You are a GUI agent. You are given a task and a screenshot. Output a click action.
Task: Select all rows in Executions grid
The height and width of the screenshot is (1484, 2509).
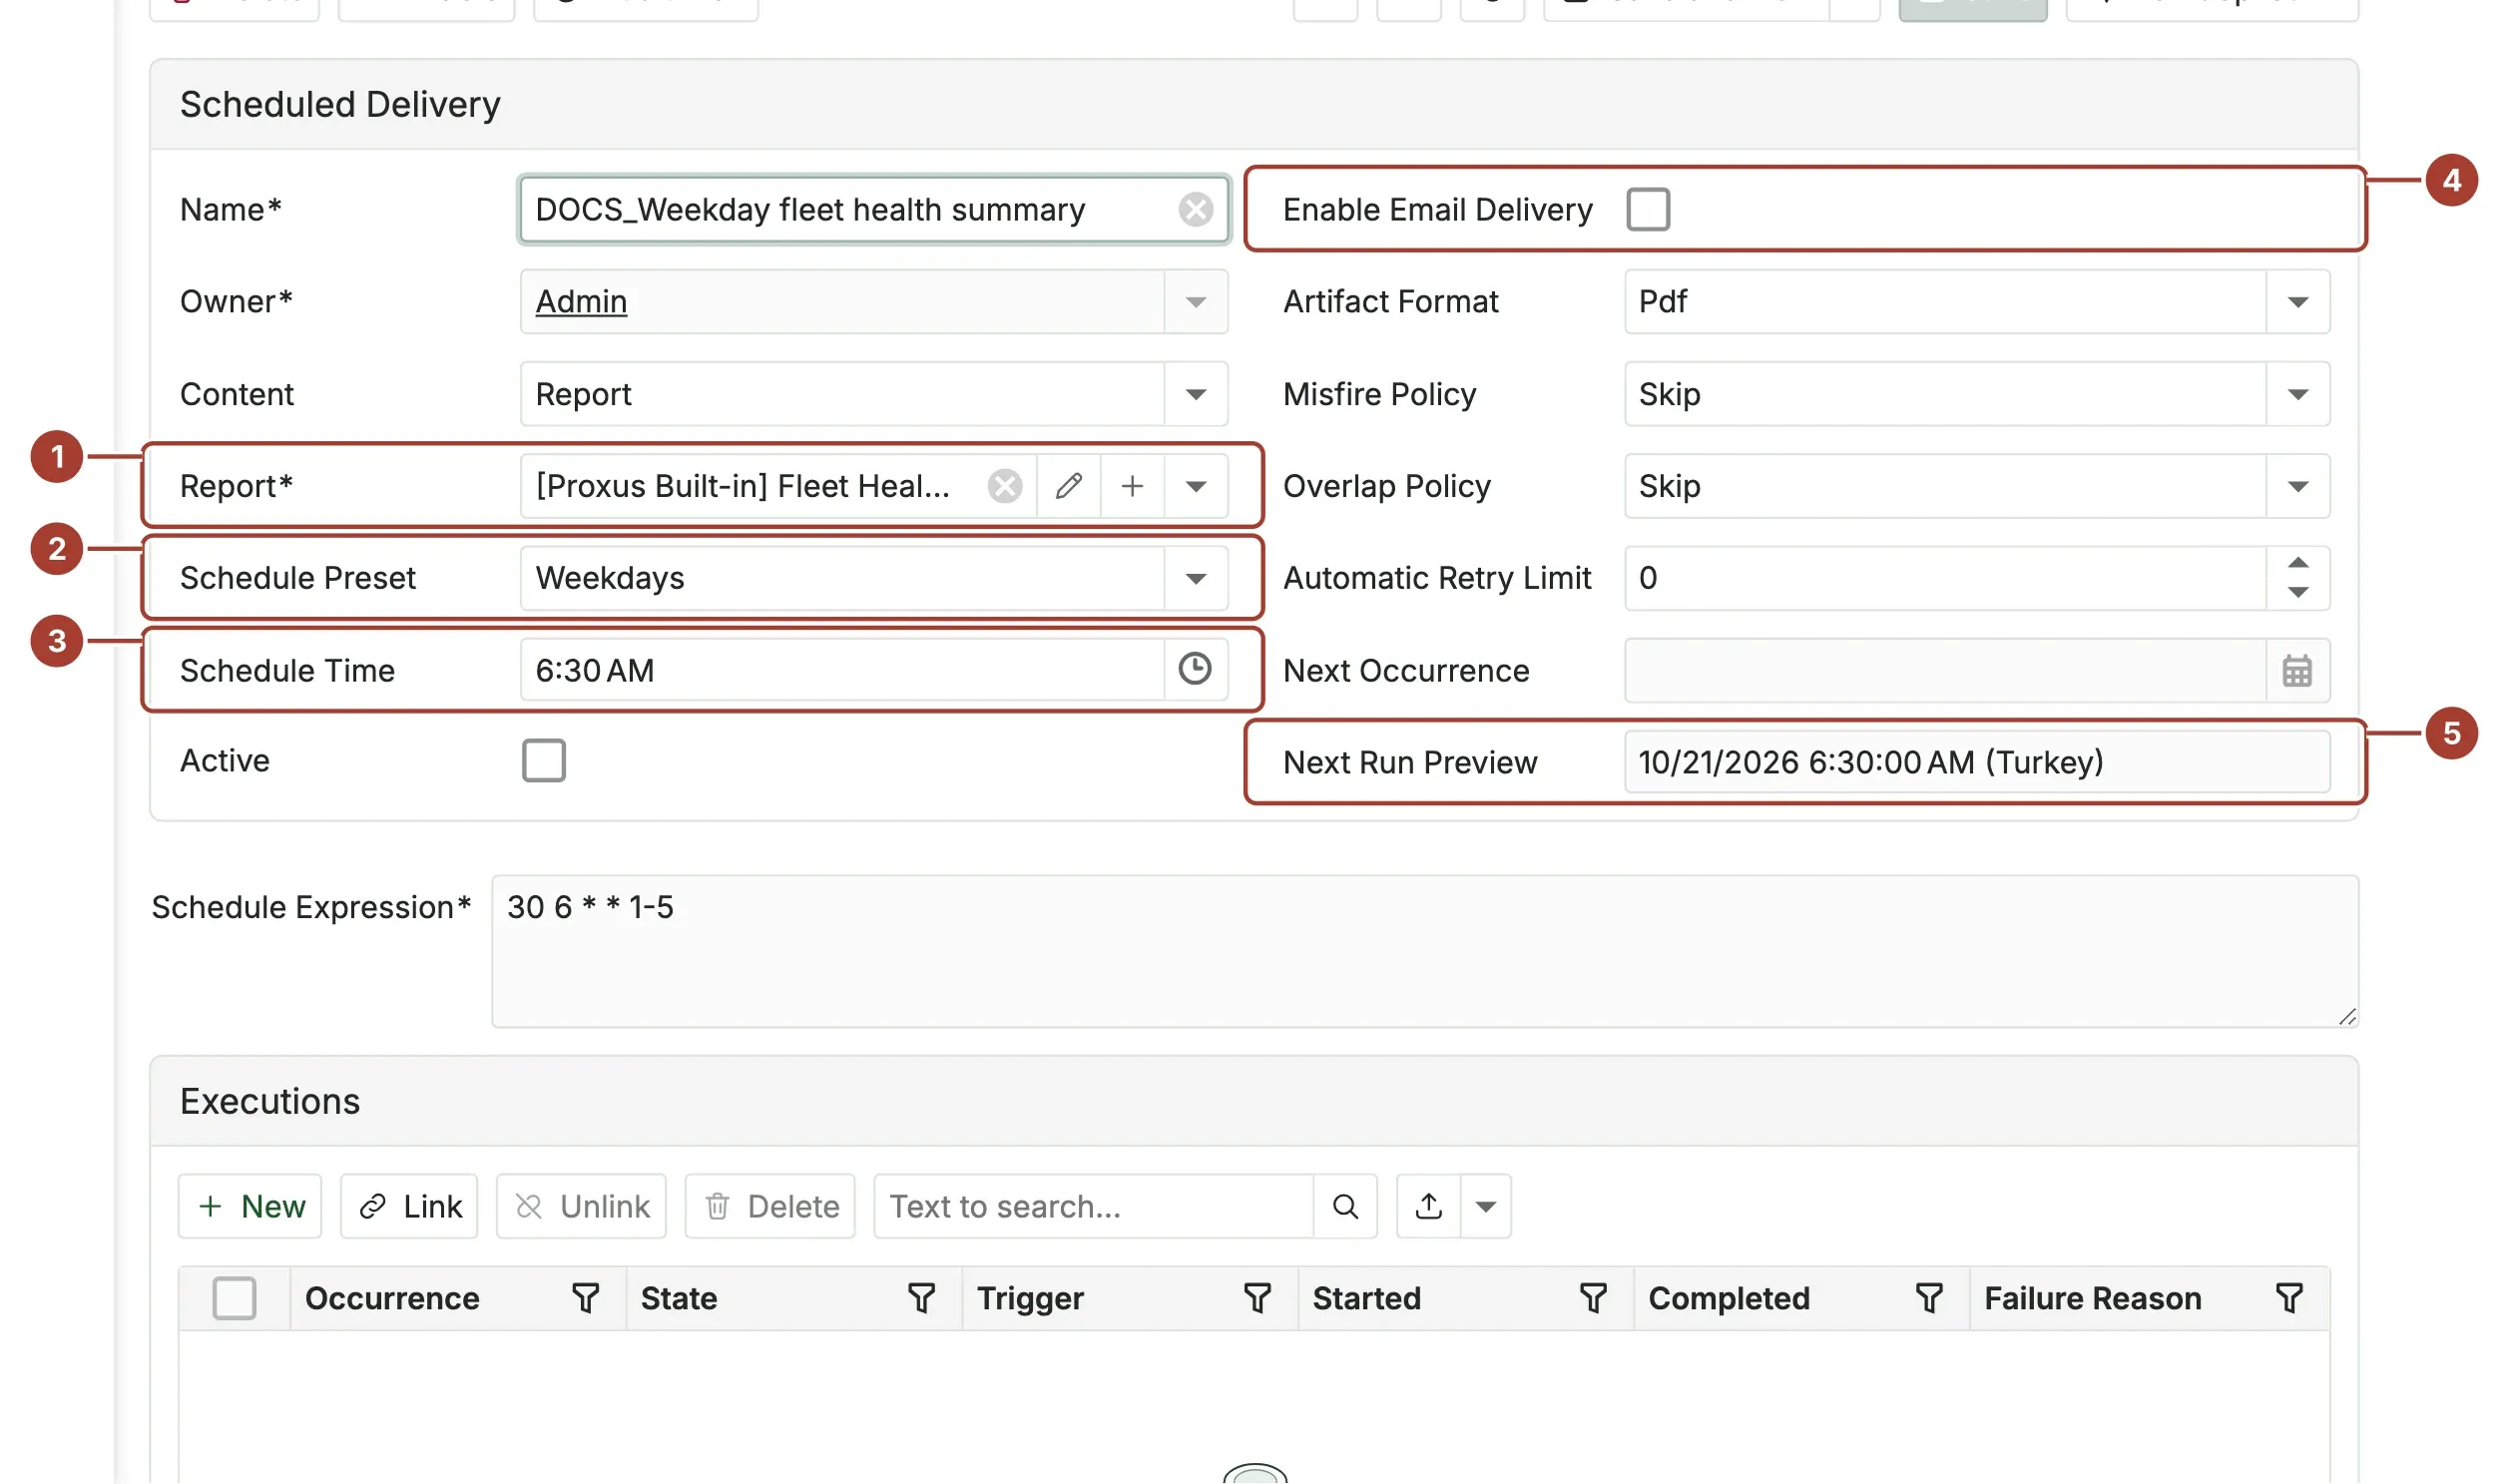[x=234, y=1298]
